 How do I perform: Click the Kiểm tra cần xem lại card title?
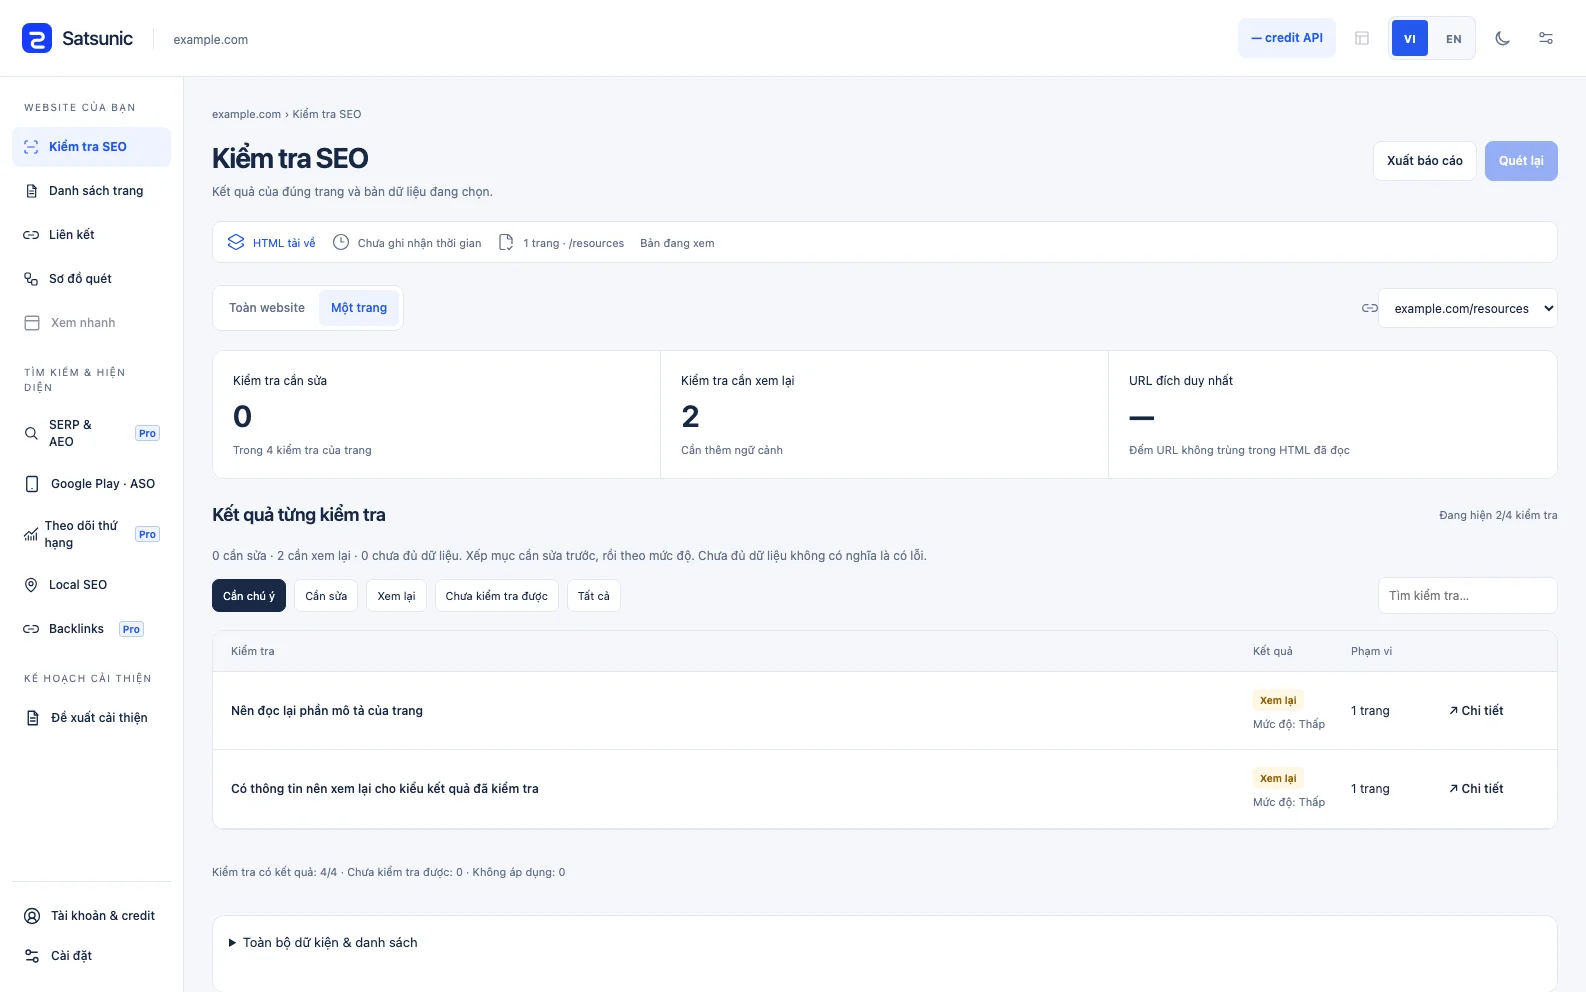738,381
